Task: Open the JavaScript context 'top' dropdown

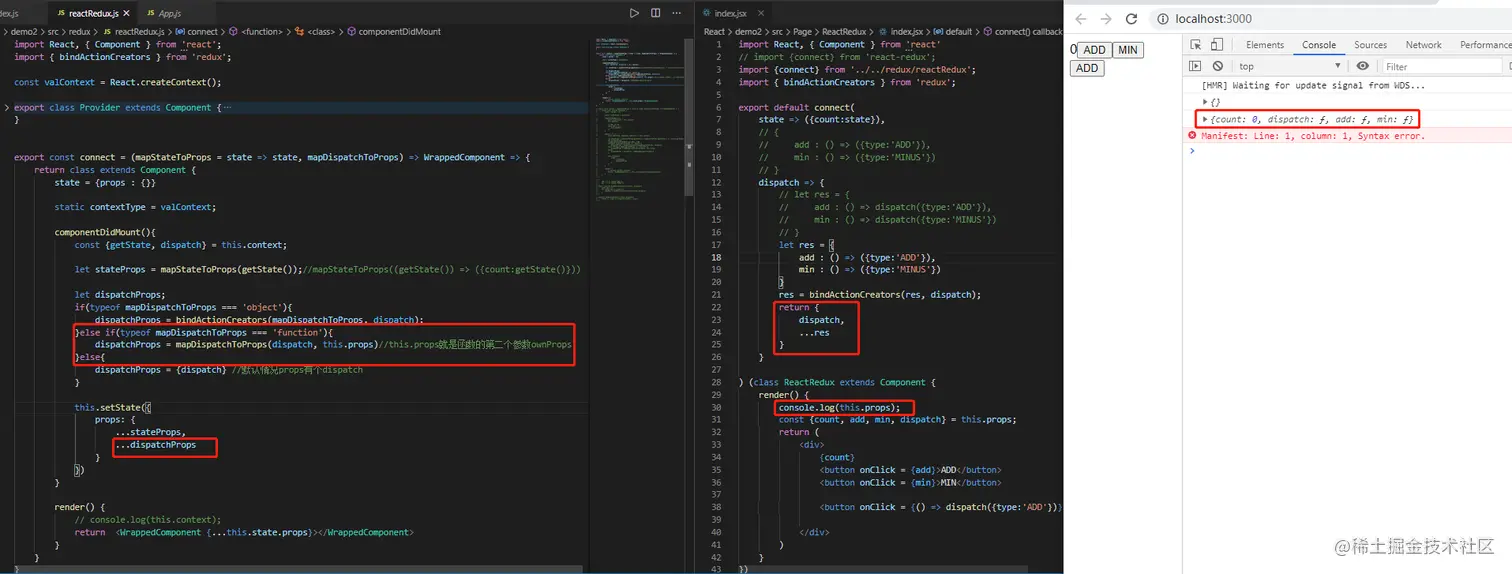Action: (1289, 66)
